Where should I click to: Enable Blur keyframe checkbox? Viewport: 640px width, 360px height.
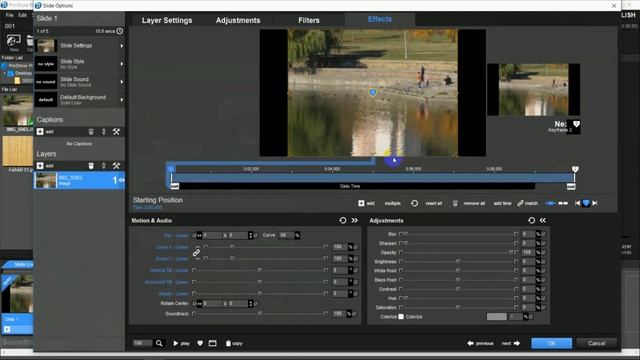tap(401, 234)
